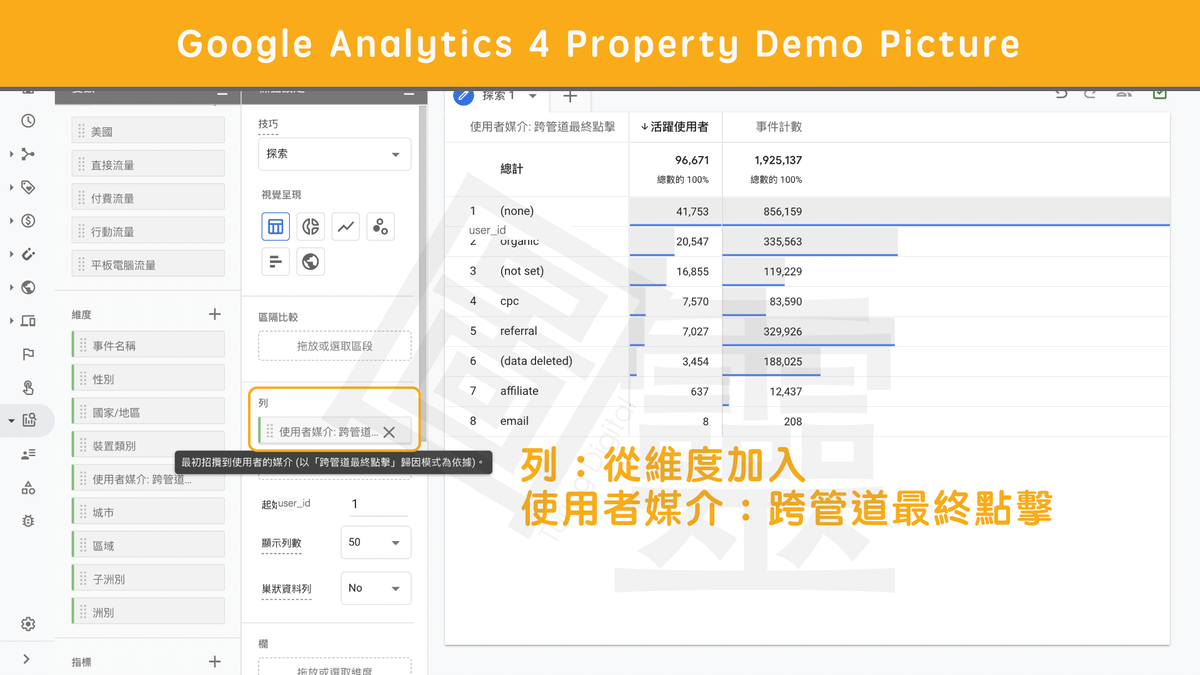Add a new dimension with plus icon
Viewport: 1200px width, 675px height.
pyautogui.click(x=214, y=314)
